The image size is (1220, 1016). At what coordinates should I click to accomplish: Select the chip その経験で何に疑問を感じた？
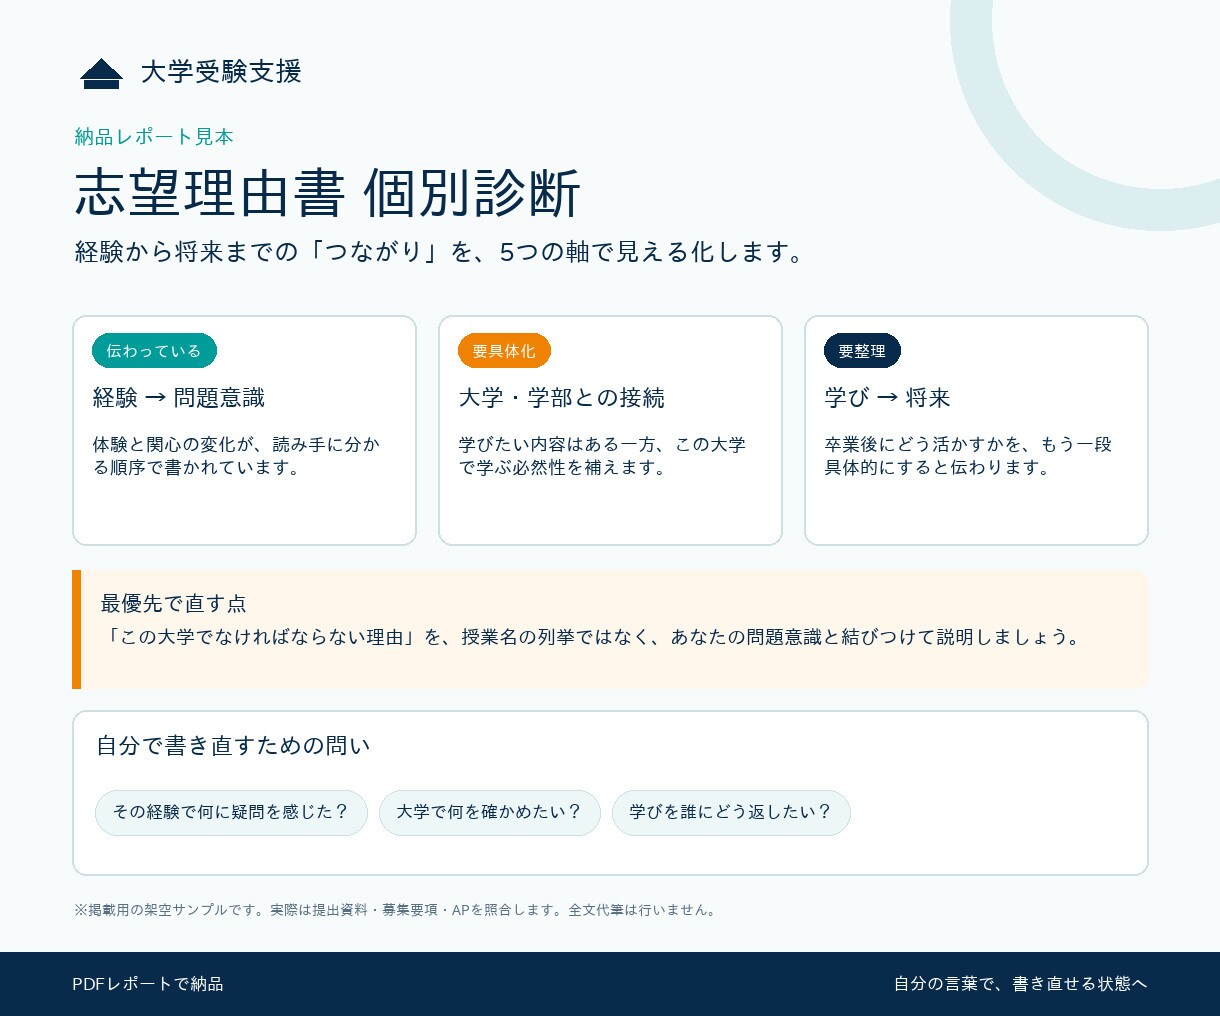[x=231, y=813]
